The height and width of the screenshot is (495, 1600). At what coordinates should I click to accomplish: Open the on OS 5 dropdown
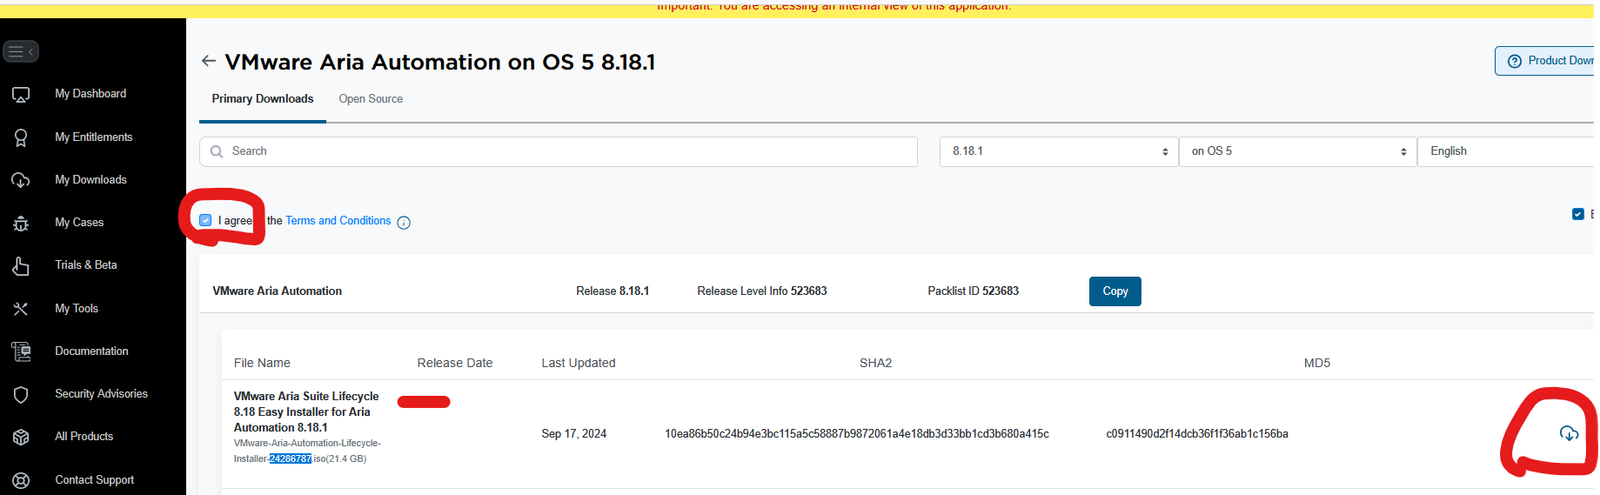click(1298, 152)
